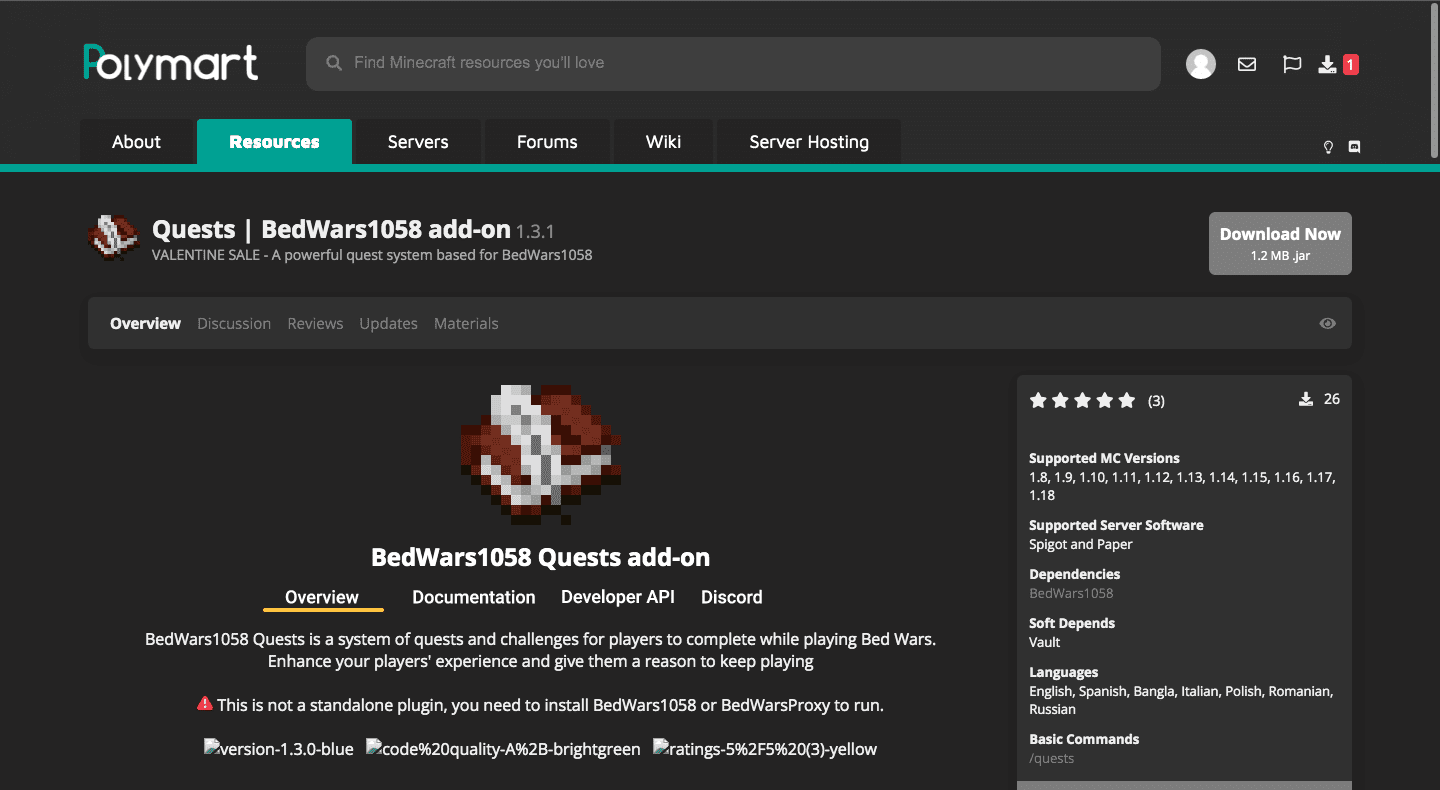Click the /quests basic command text
The height and width of the screenshot is (790, 1440).
pyautogui.click(x=1052, y=758)
